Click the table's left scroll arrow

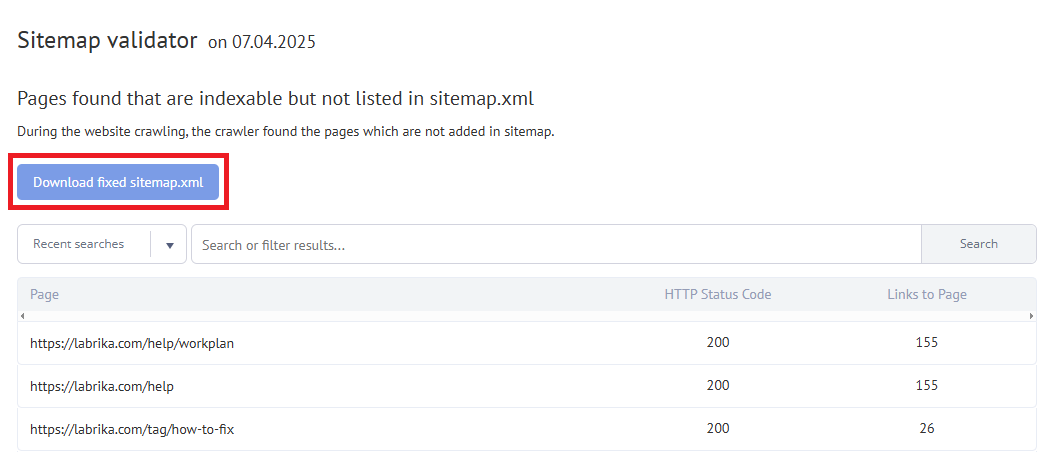coord(22,316)
